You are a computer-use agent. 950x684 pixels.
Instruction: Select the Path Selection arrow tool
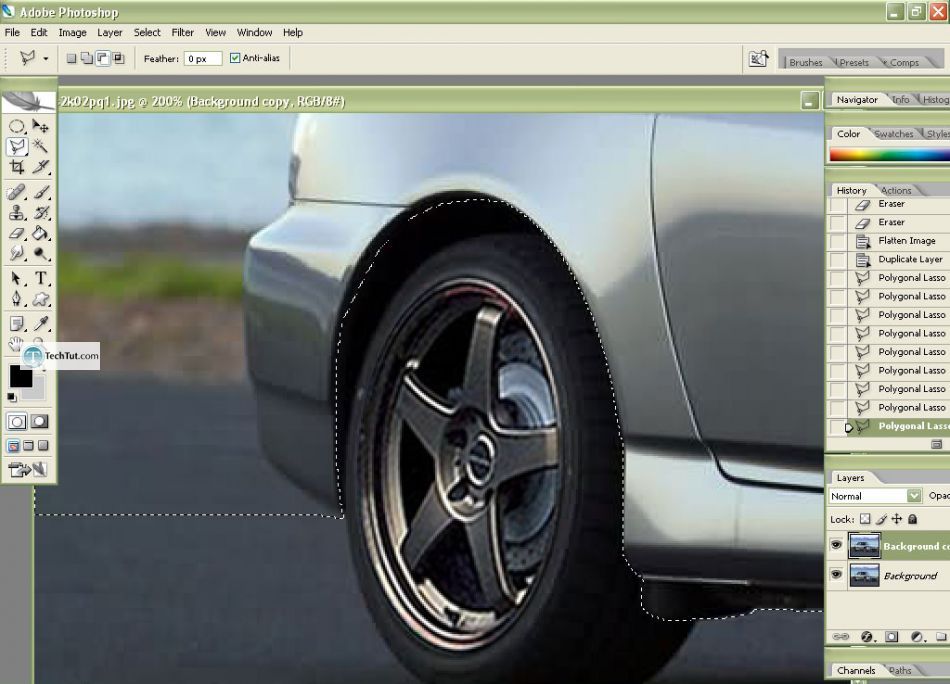(16, 279)
